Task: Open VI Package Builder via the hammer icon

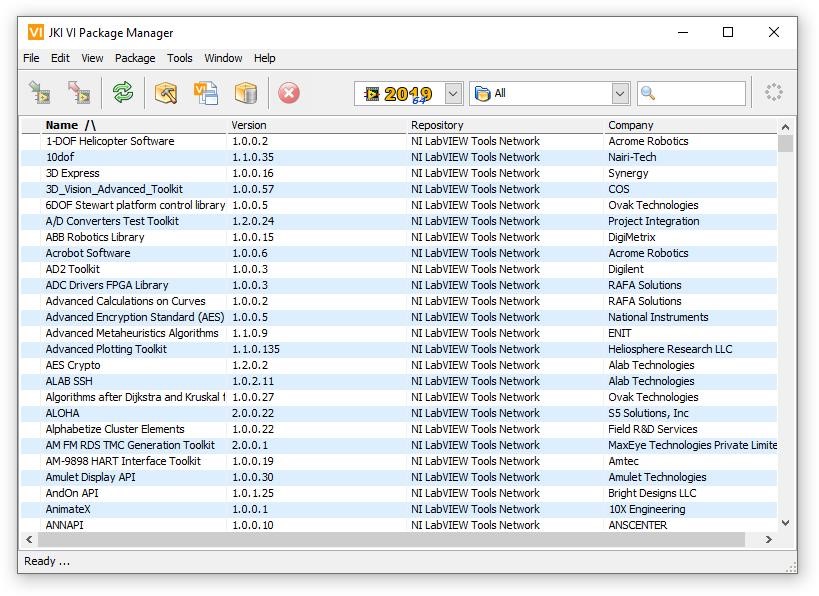Action: 166,93
